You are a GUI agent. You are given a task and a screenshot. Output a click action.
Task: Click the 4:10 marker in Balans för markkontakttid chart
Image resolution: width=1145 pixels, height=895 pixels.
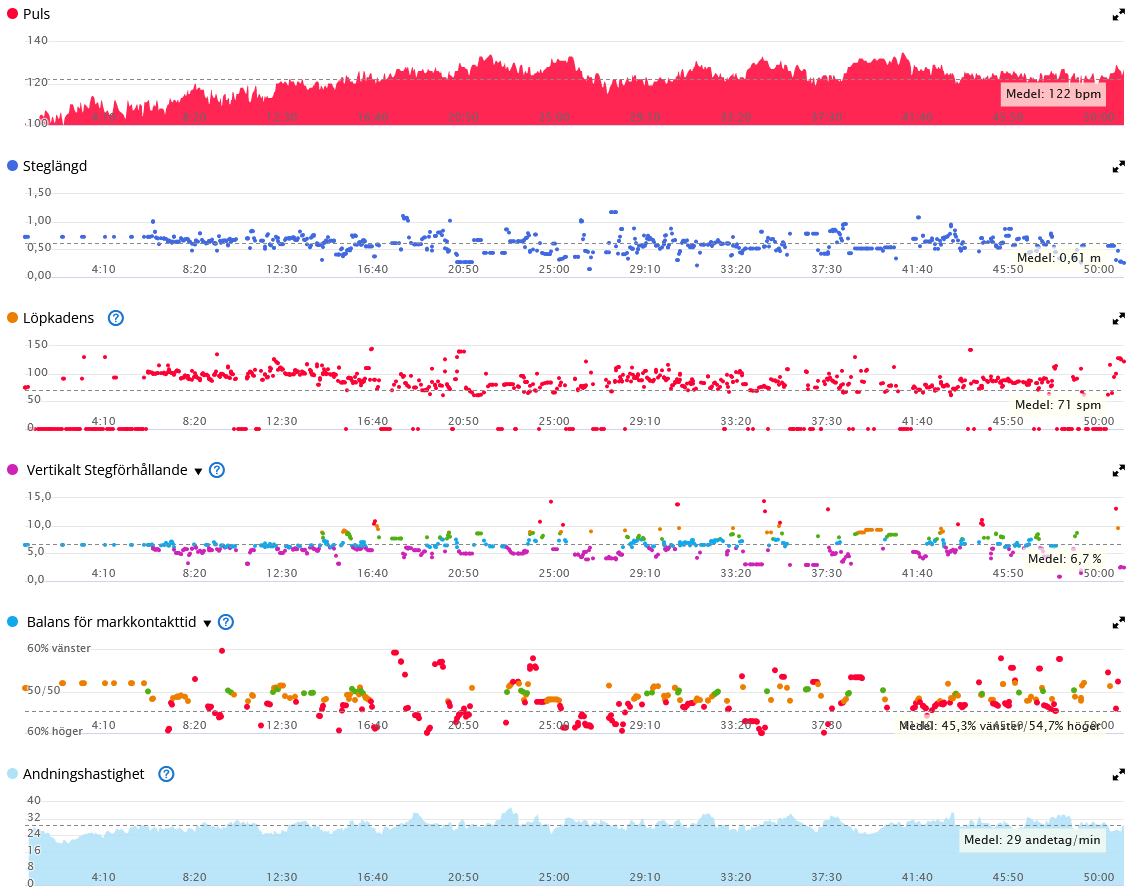tap(104, 725)
